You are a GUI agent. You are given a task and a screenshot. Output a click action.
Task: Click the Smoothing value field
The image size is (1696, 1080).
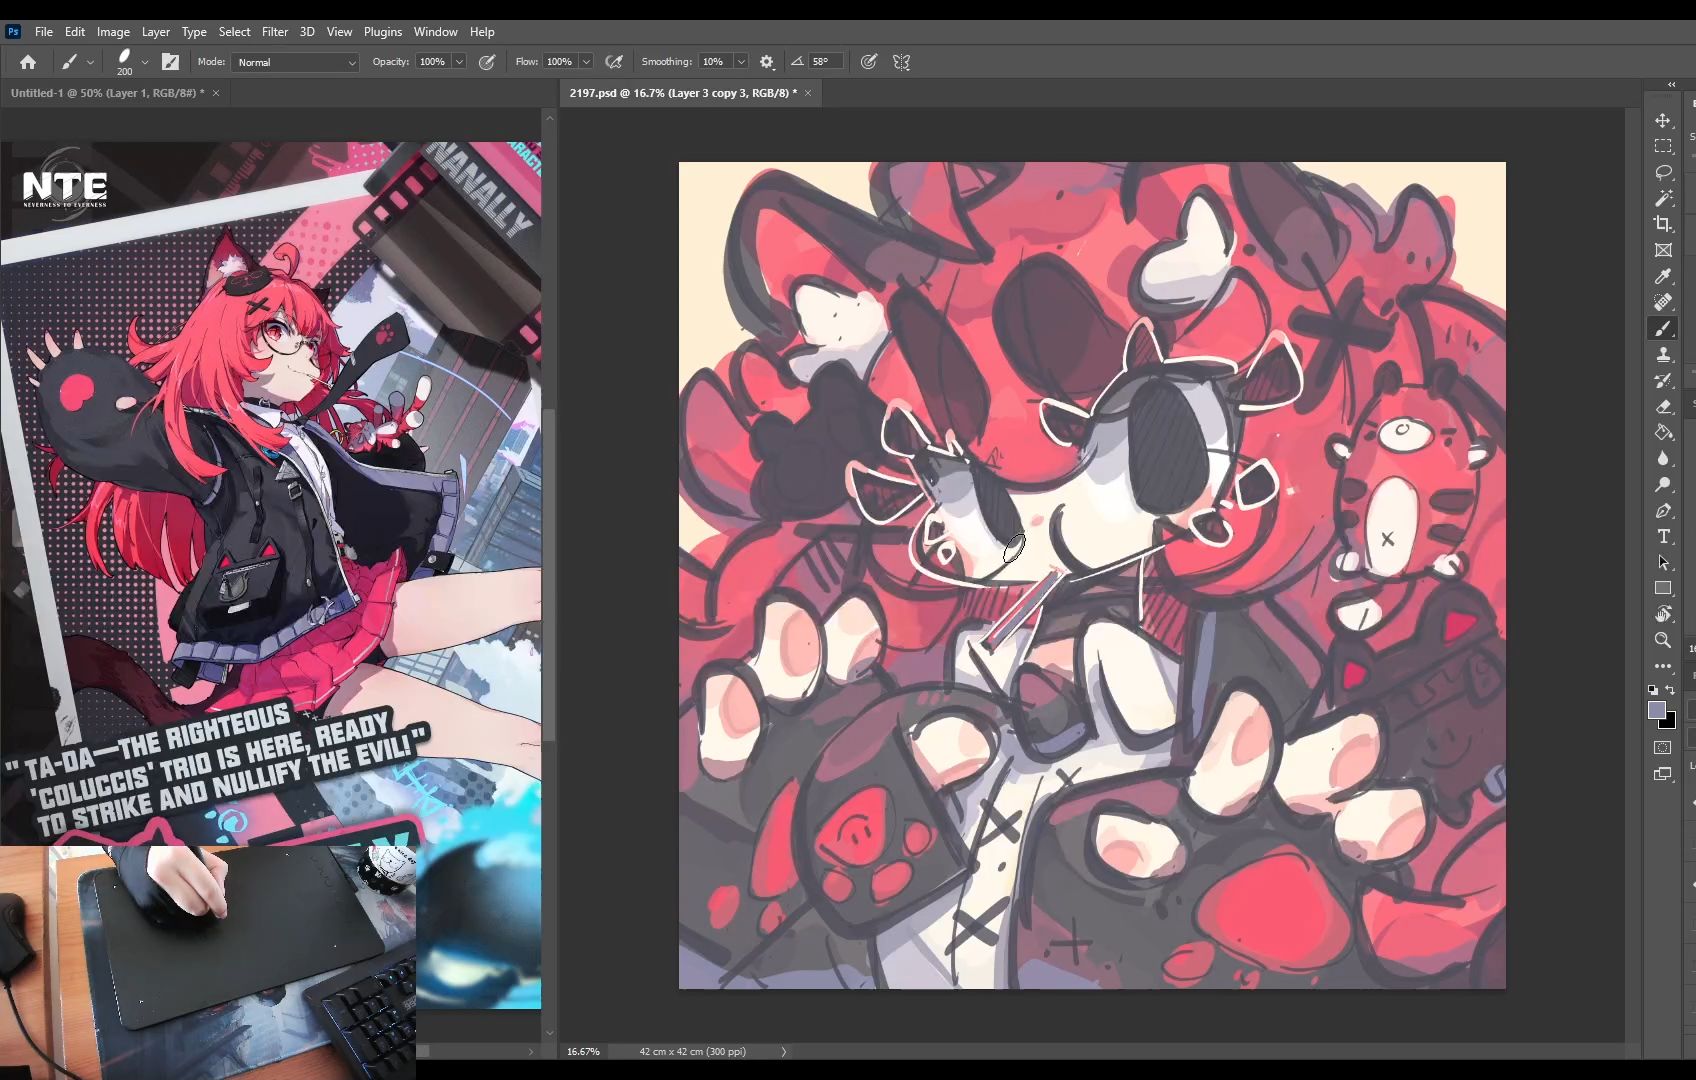pos(715,62)
